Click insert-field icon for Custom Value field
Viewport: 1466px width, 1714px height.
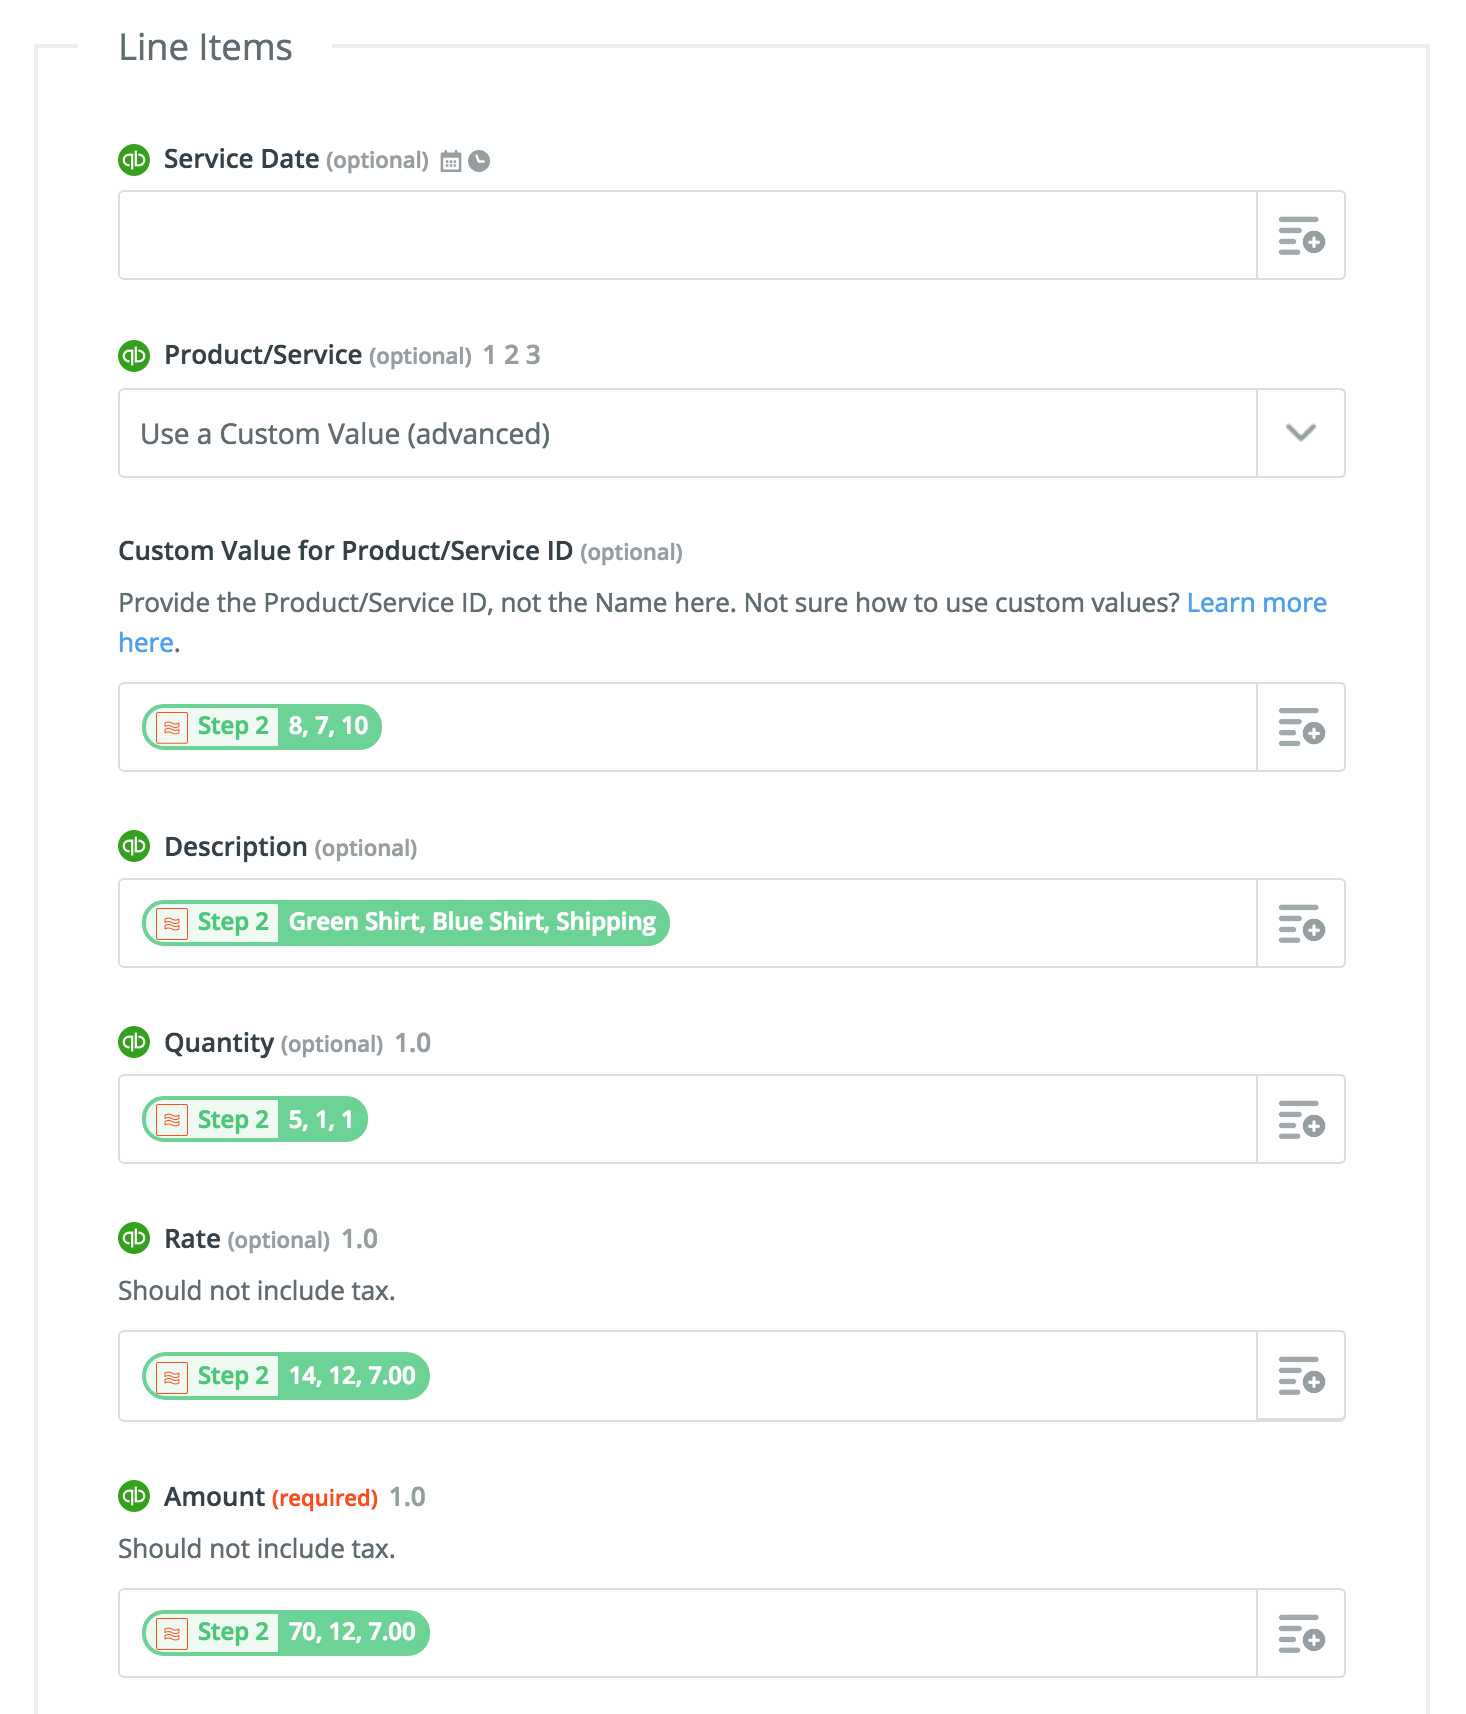click(1301, 728)
